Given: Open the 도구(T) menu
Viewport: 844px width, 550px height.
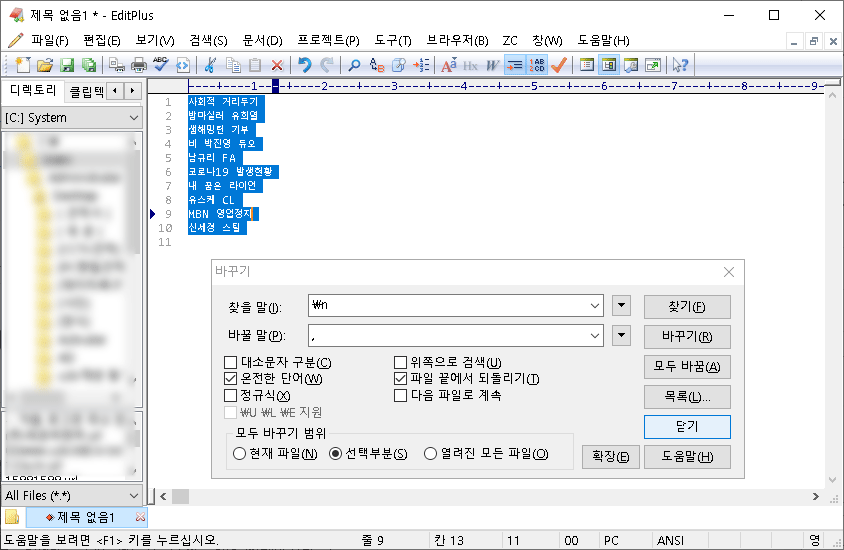Looking at the screenshot, I should [x=393, y=40].
